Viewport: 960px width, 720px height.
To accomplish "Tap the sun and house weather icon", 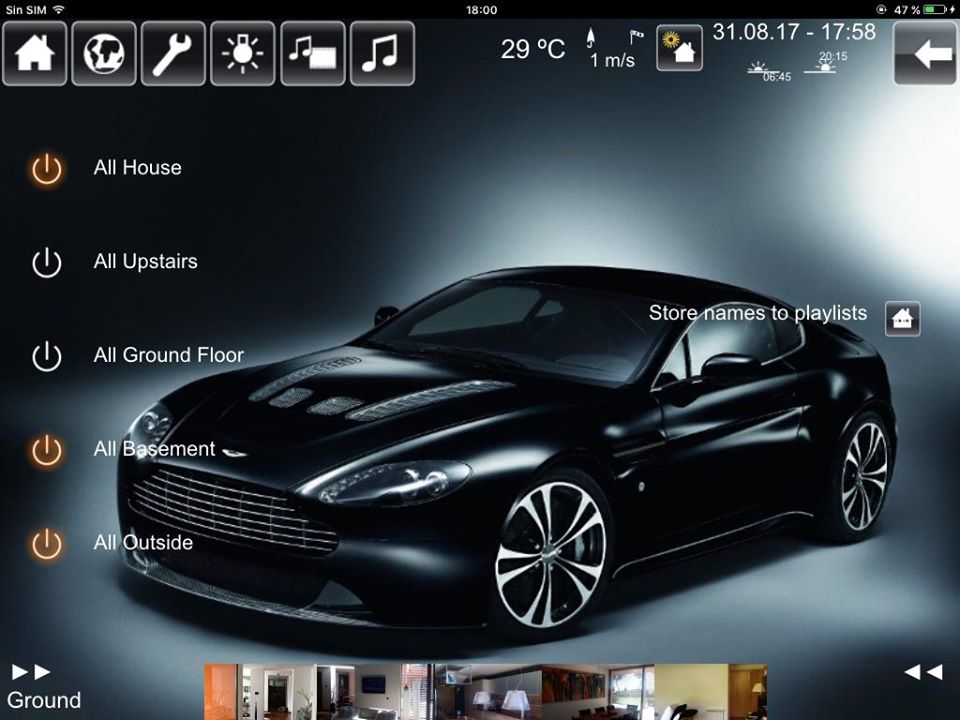I will (680, 48).
